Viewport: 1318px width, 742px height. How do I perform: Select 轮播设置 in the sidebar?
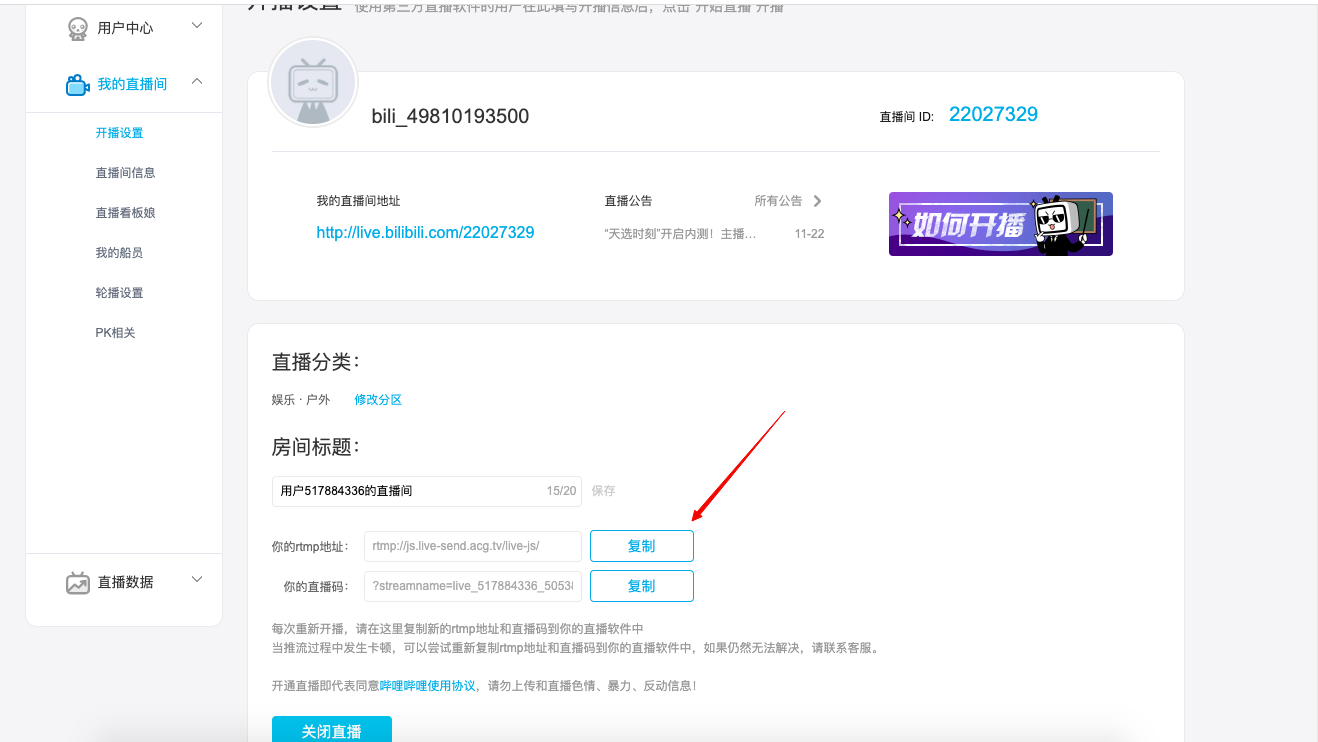click(119, 293)
